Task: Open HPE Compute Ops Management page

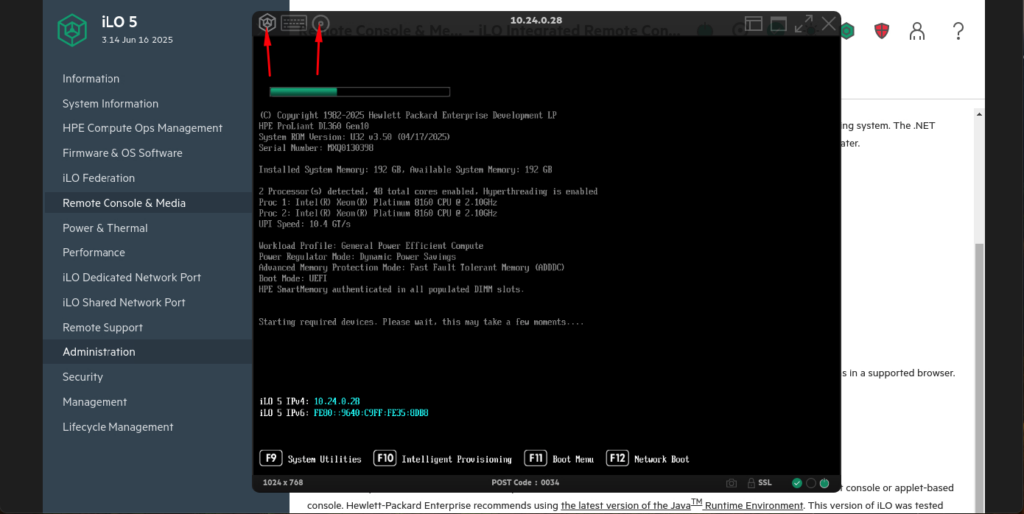Action: tap(142, 128)
